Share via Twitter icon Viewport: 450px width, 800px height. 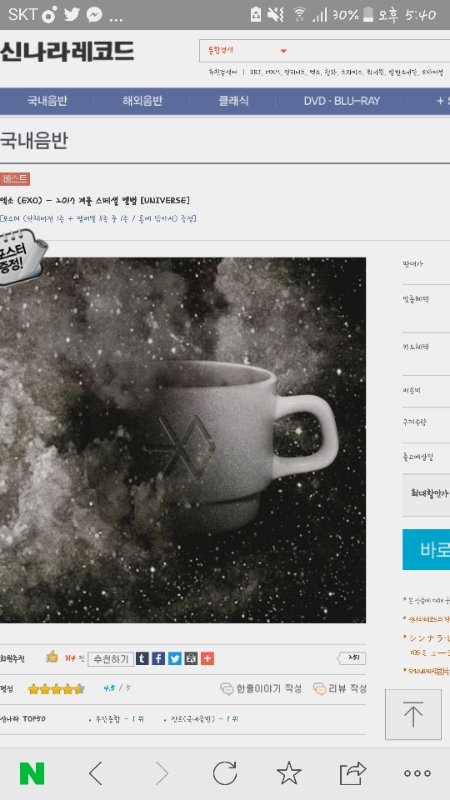click(x=175, y=659)
